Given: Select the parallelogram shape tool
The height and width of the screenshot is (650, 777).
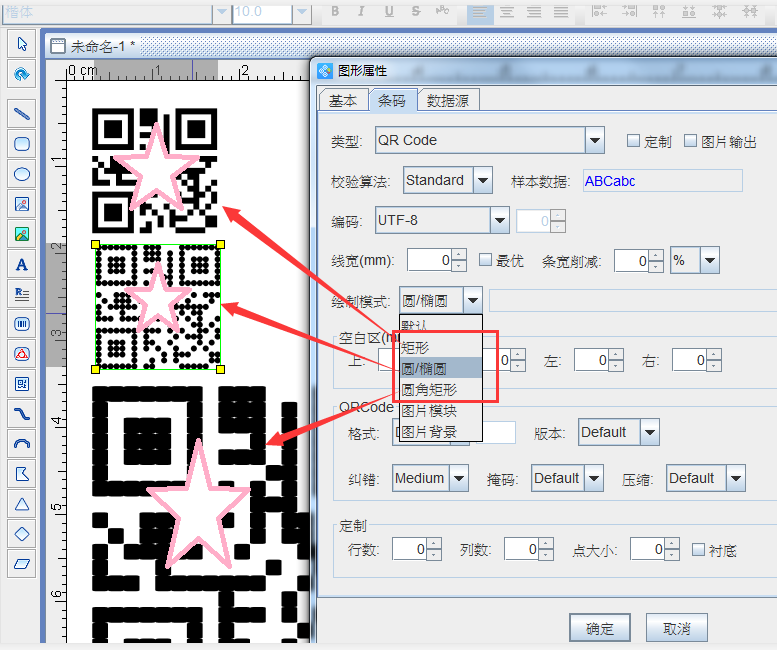Looking at the screenshot, I should pos(22,564).
